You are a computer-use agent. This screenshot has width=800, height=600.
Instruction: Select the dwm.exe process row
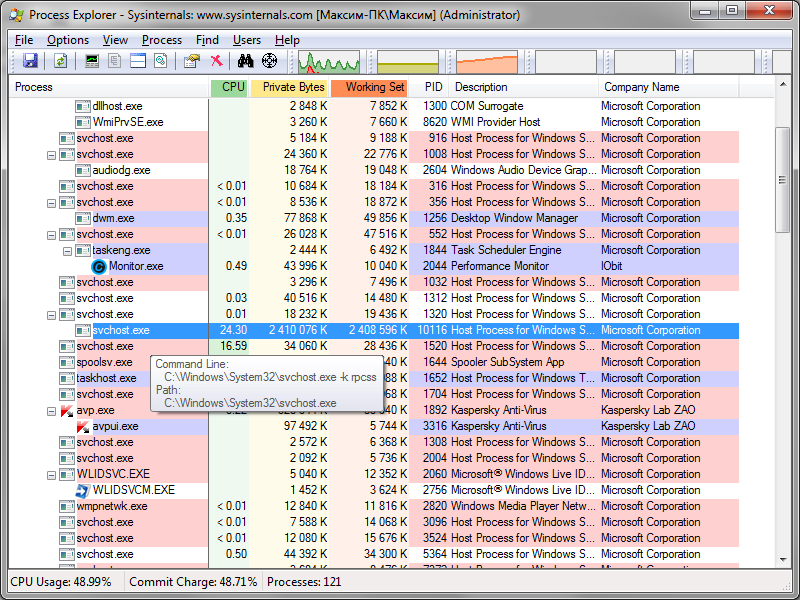pos(112,218)
